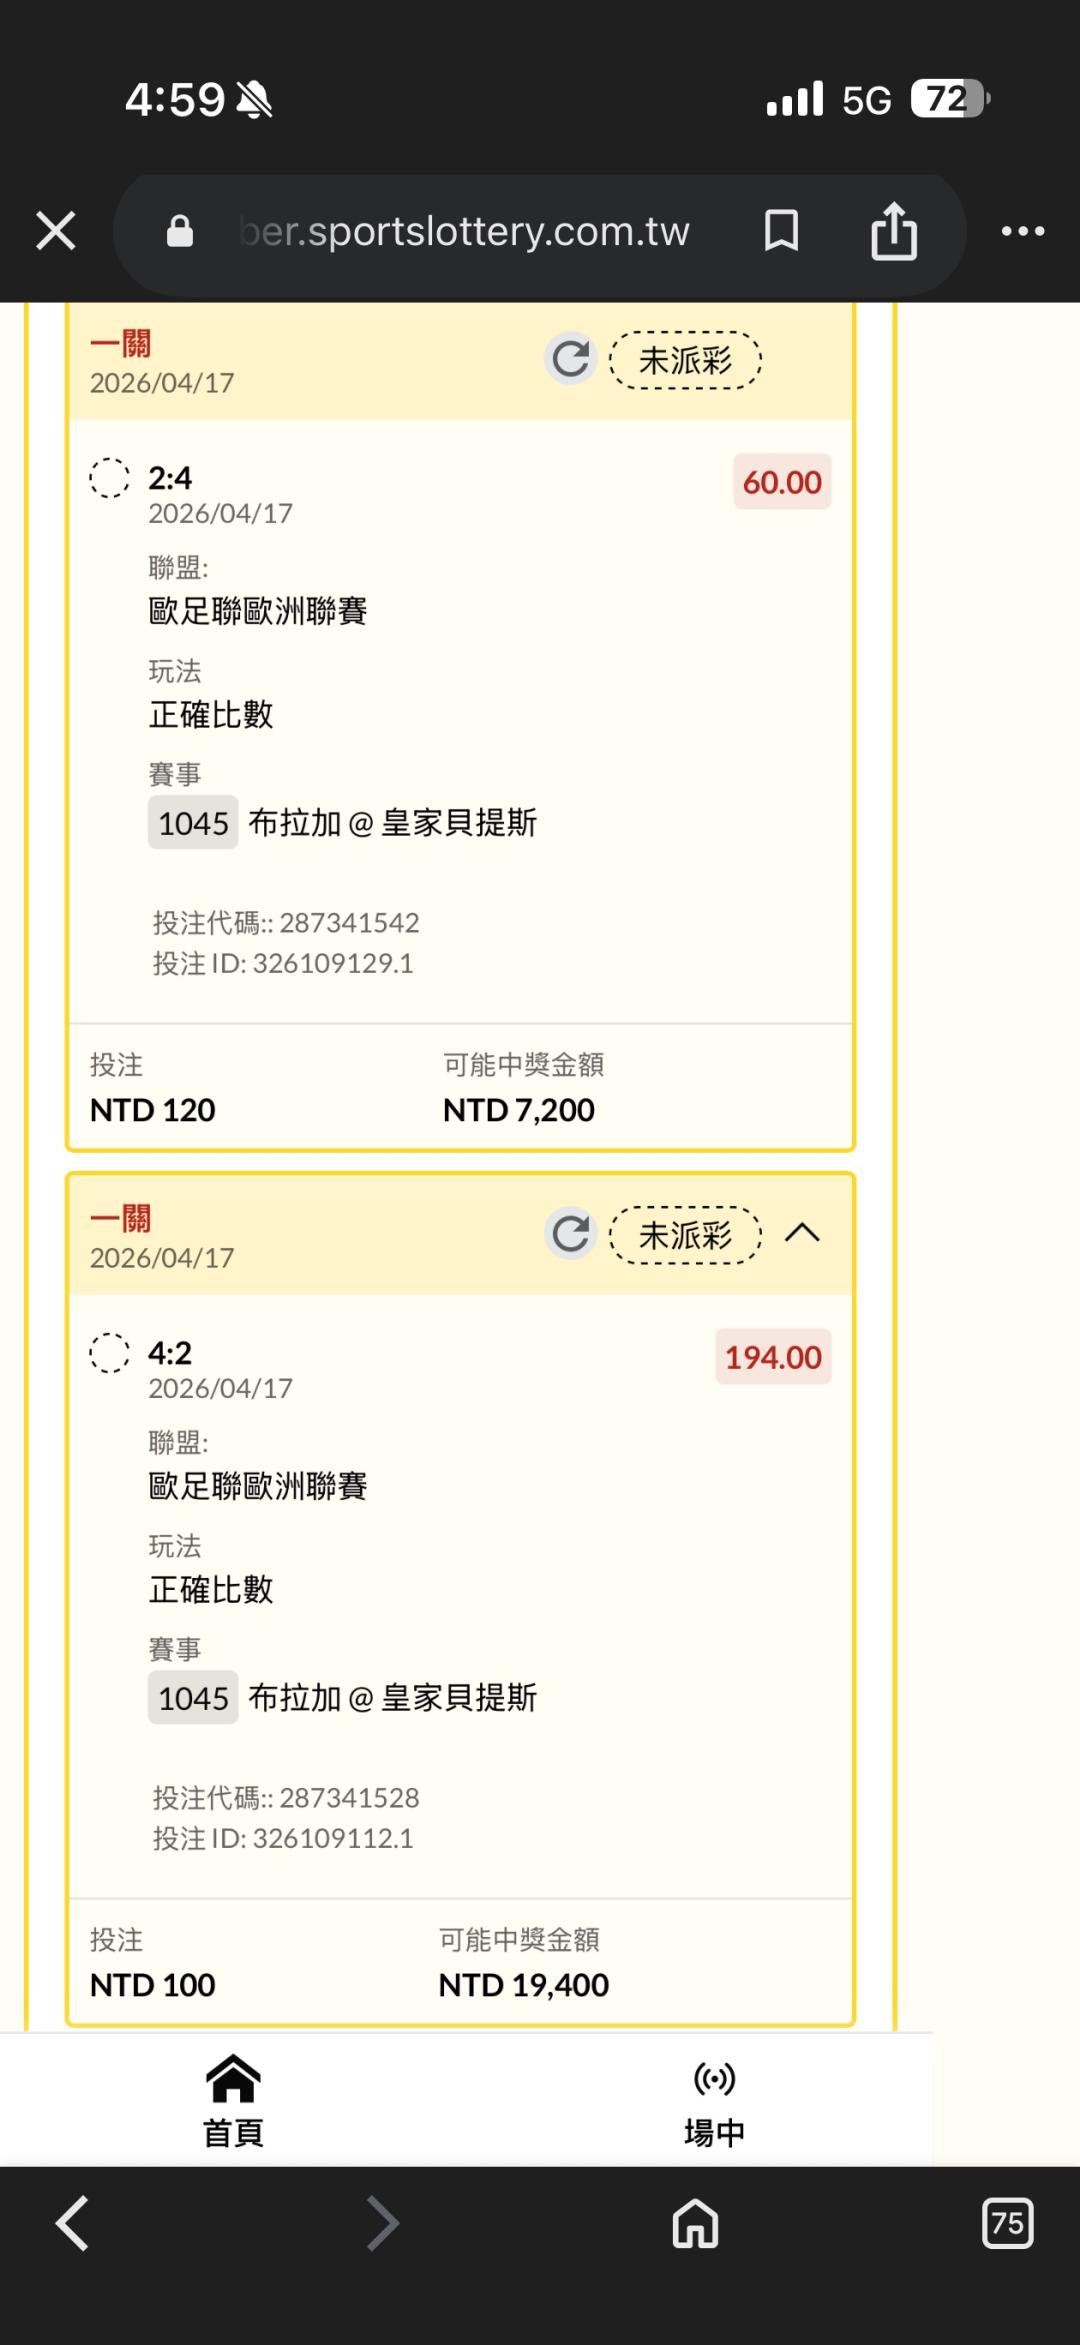Close the in-app browser with X
The image size is (1080, 2345).
pyautogui.click(x=56, y=231)
